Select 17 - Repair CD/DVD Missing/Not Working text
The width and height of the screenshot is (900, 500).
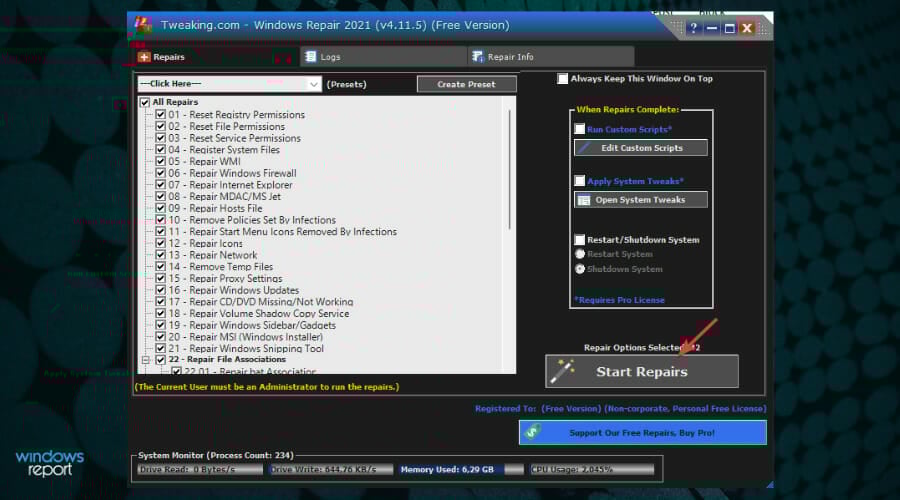(261, 302)
